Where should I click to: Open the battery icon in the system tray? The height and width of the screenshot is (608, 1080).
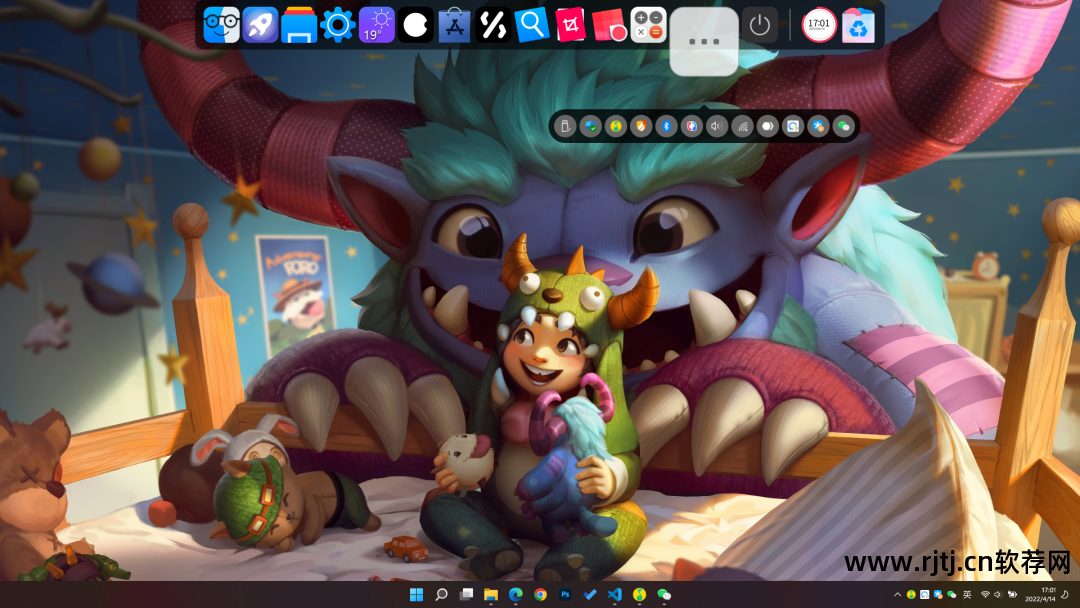pyautogui.click(x=1012, y=595)
